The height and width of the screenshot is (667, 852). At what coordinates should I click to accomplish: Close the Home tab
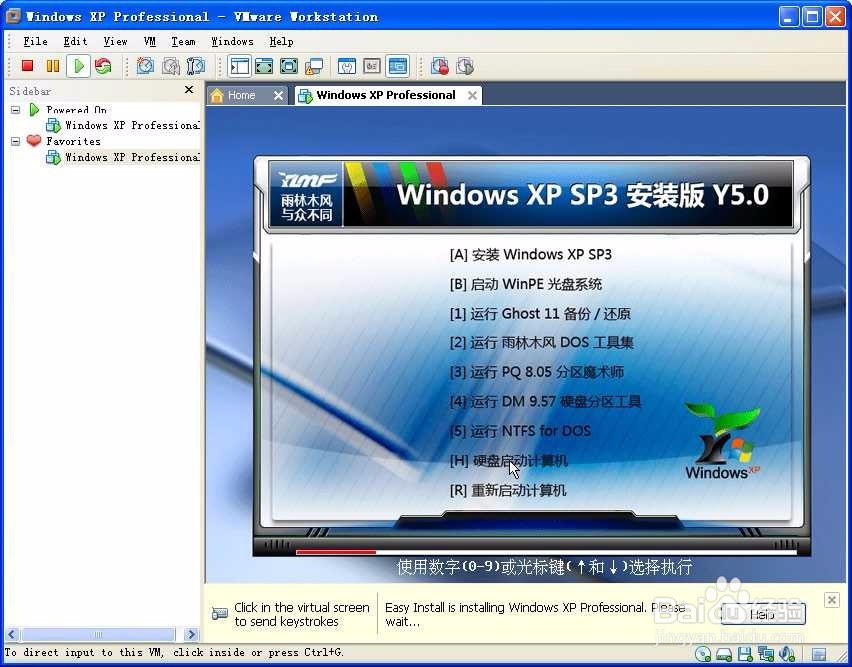click(278, 96)
